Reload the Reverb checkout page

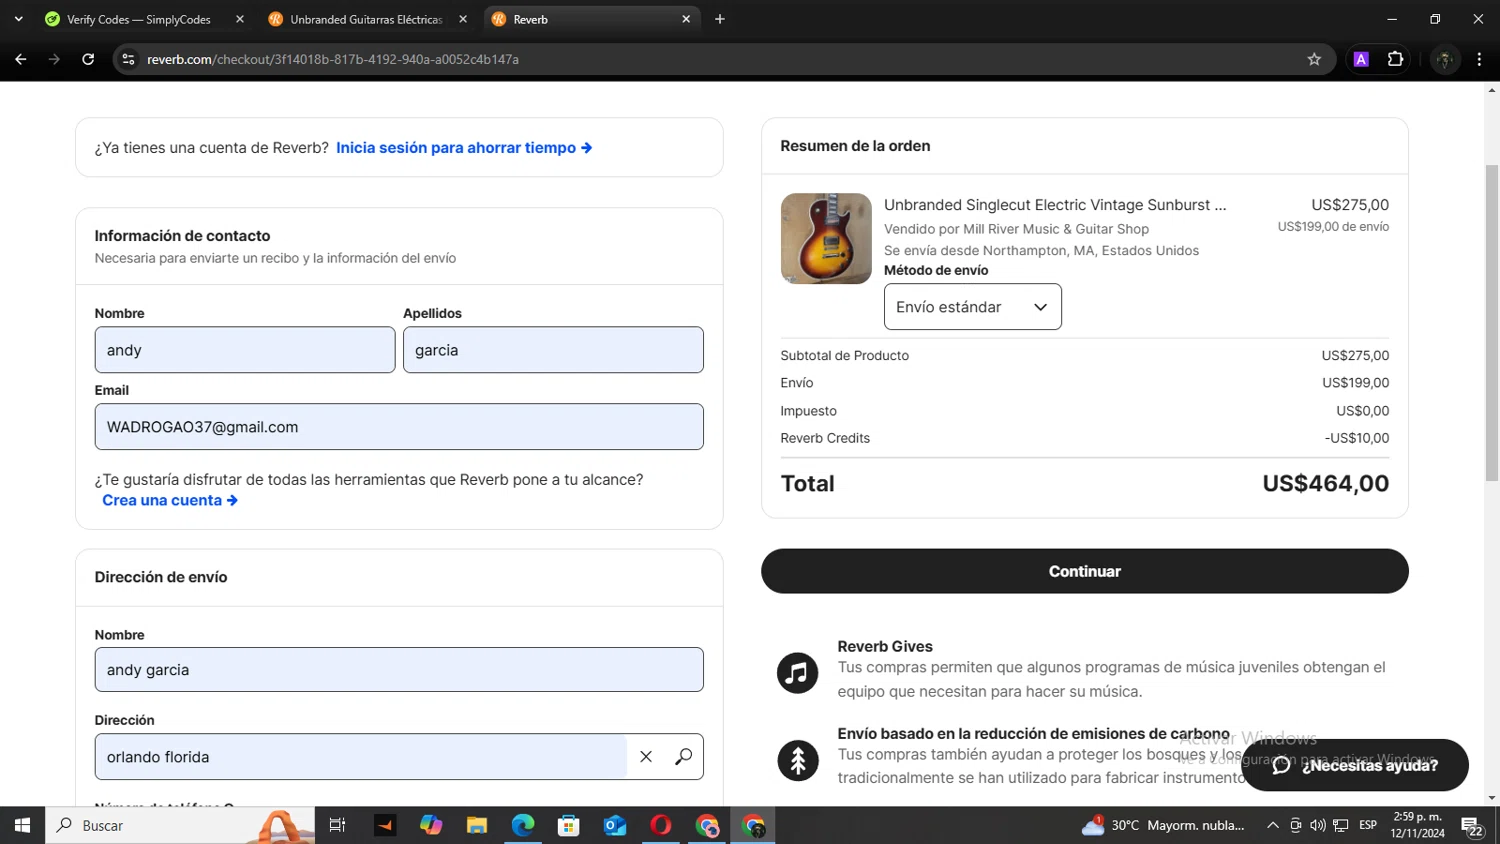(x=88, y=59)
